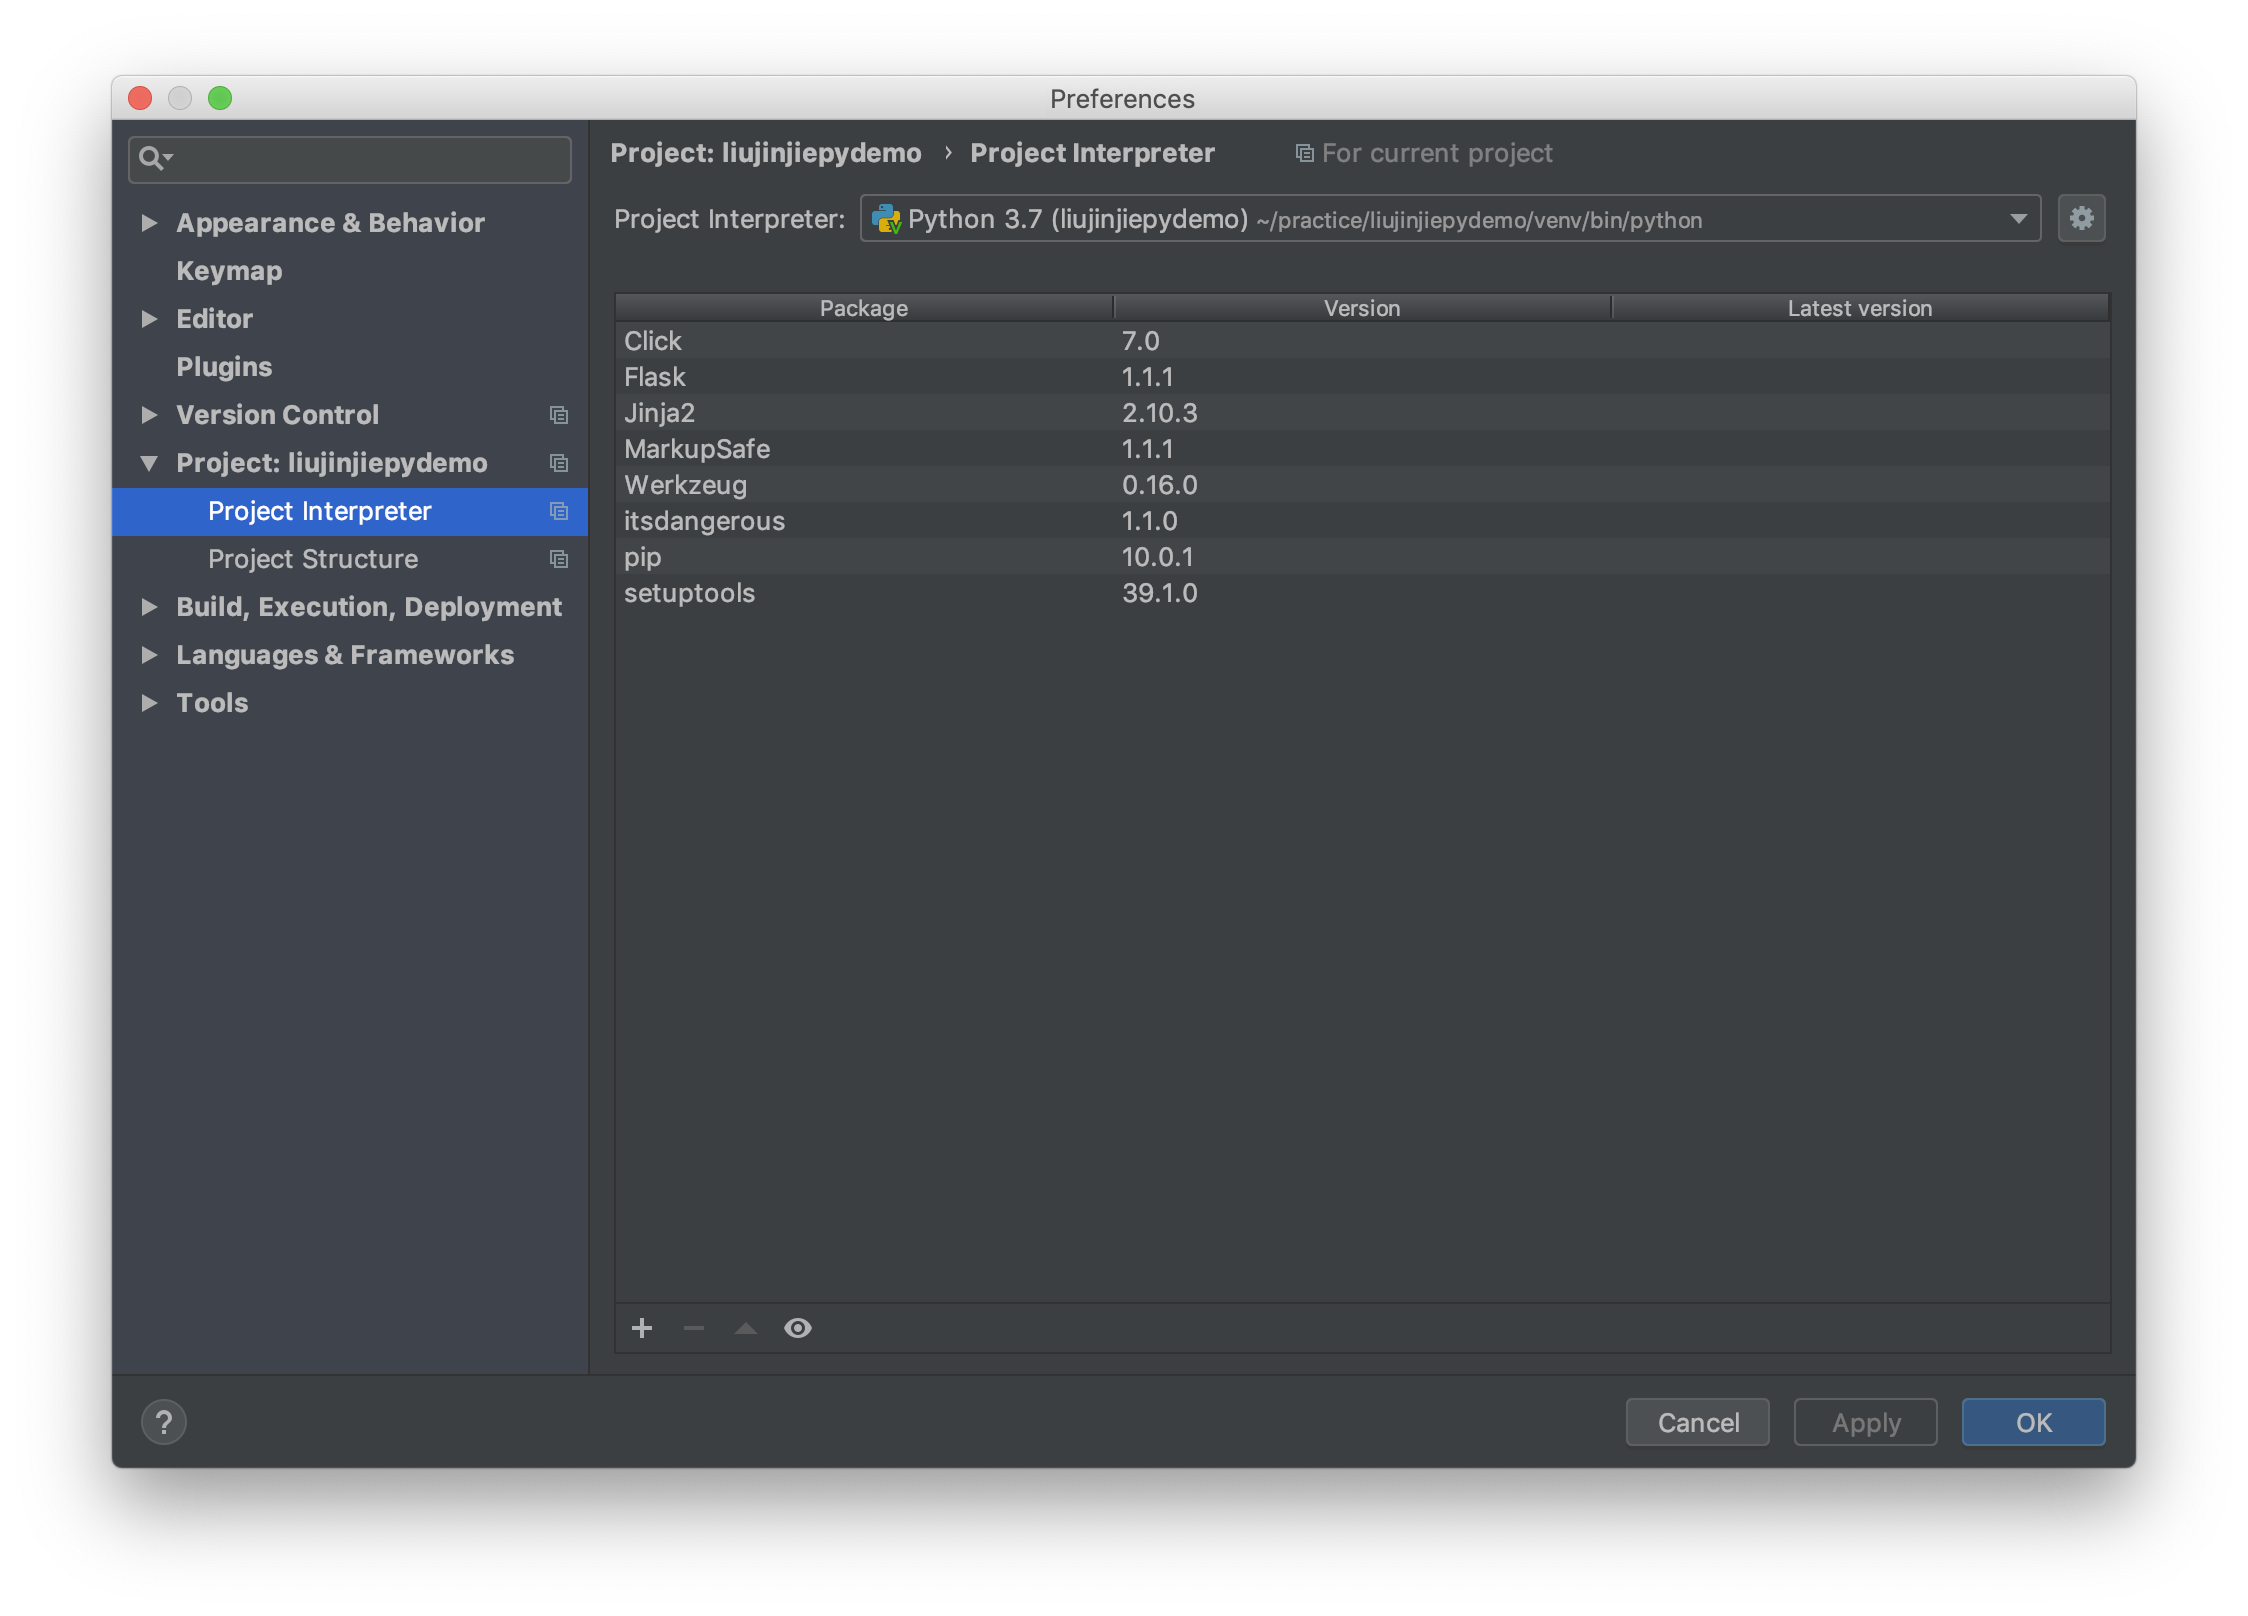This screenshot has height=1616, width=2248.
Task: Open interpreter settings gear button
Action: pos(2082,218)
